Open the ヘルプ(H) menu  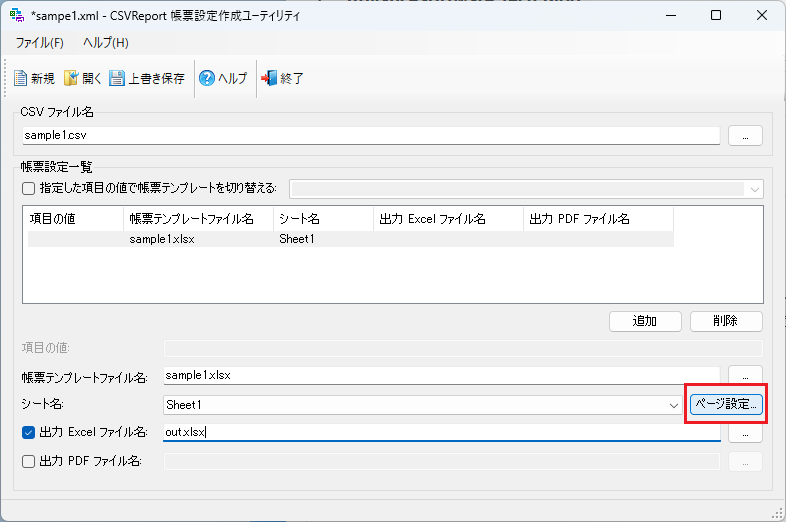pyautogui.click(x=106, y=43)
